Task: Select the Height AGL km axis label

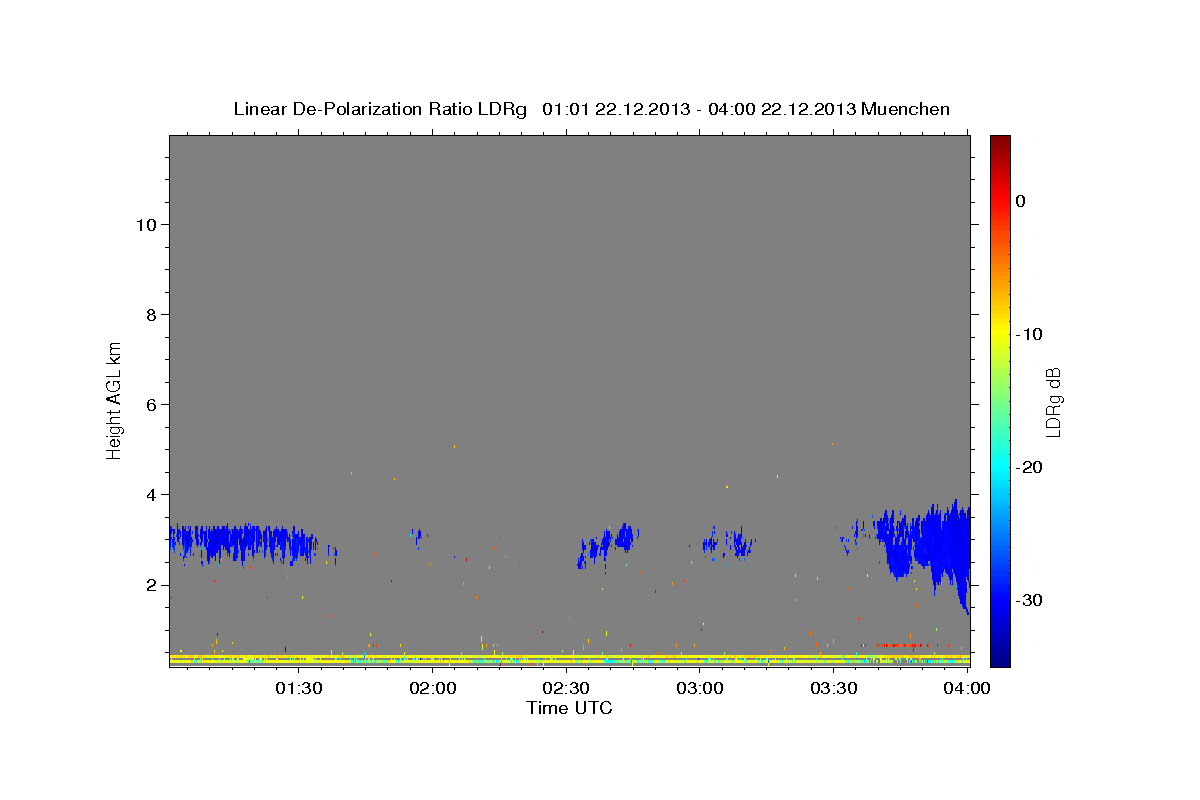Action: tap(115, 399)
